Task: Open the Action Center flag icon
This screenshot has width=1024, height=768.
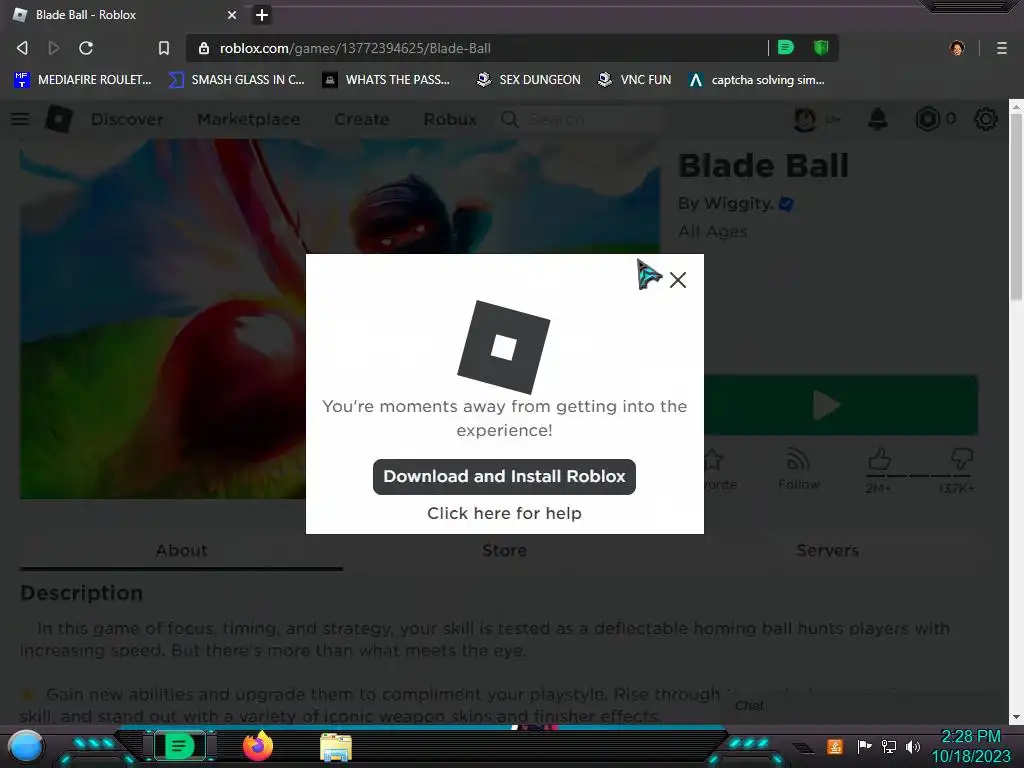Action: (864, 746)
